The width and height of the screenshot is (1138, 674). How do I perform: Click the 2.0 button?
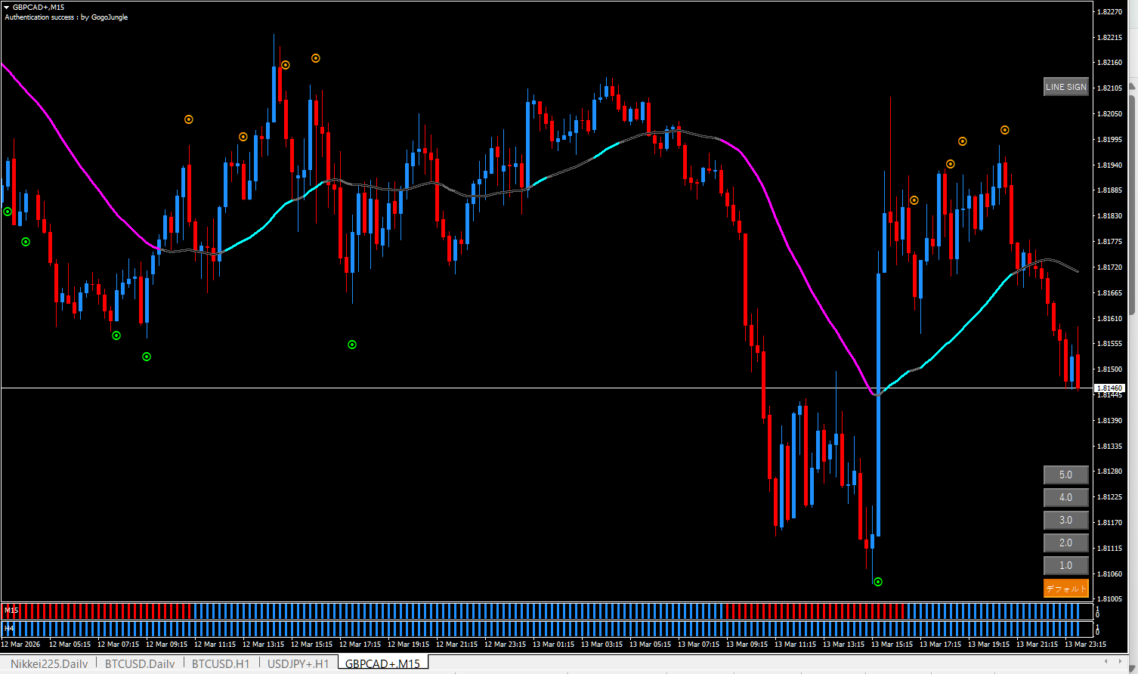(1065, 543)
